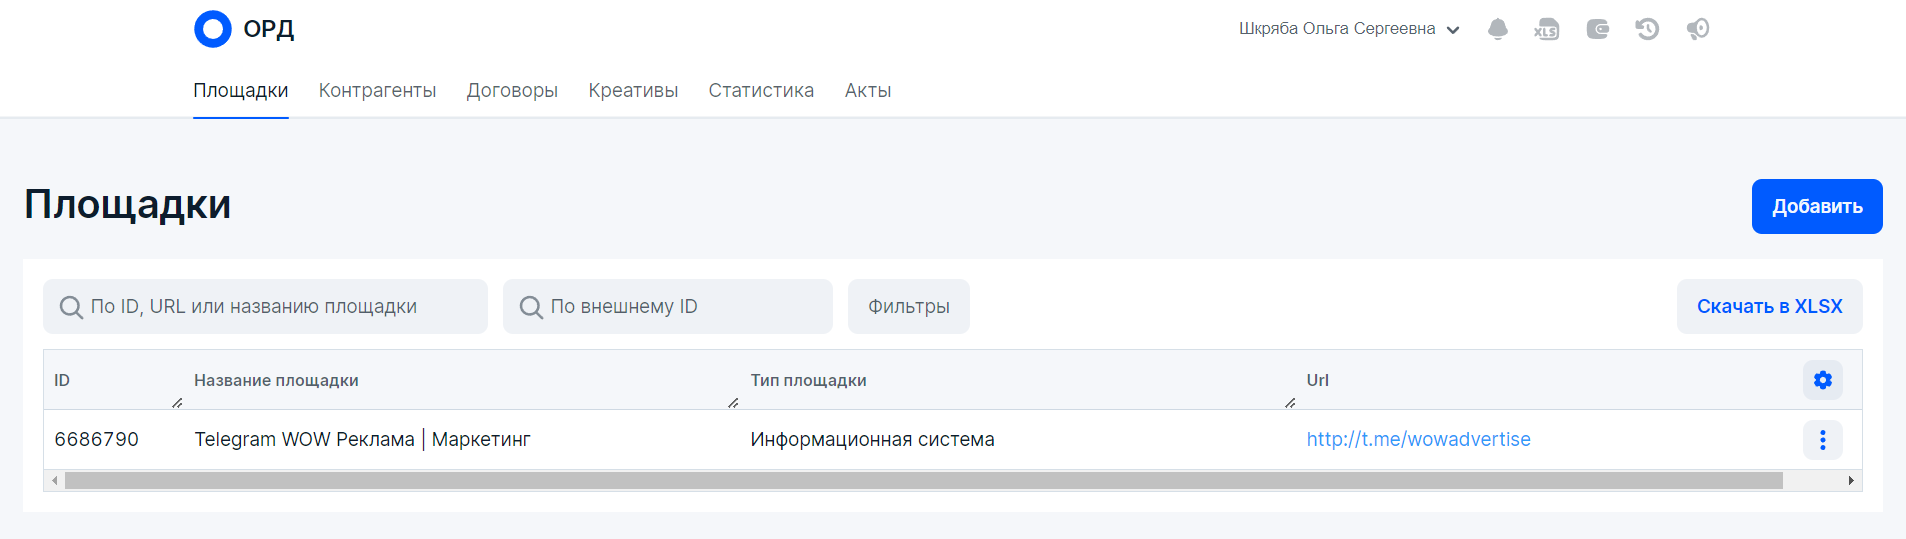Click the XLS file icon in header

(1546, 29)
